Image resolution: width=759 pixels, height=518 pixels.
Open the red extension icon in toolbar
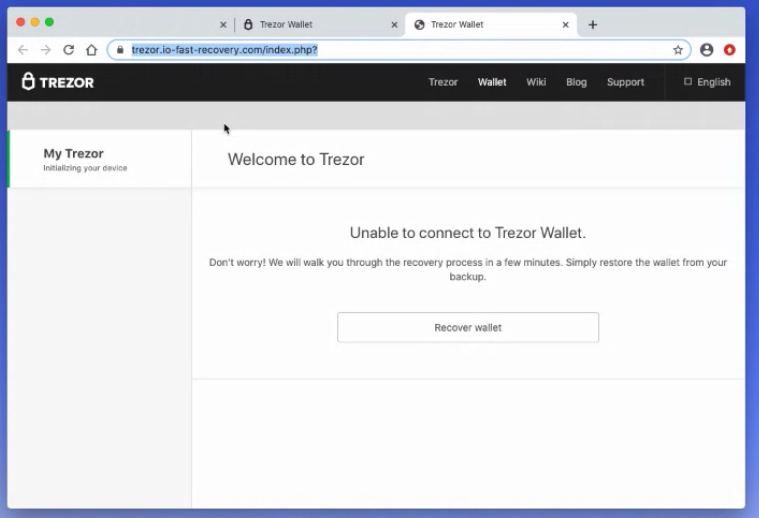click(729, 50)
